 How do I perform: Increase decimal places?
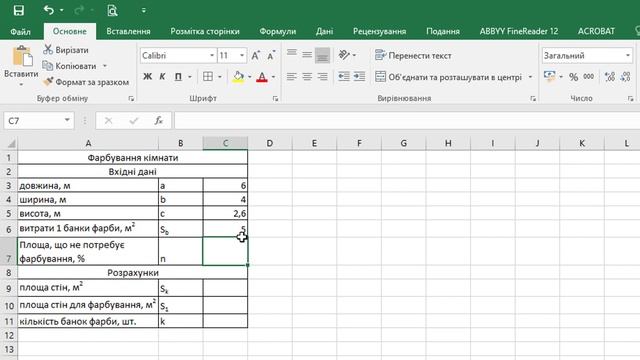610,77
